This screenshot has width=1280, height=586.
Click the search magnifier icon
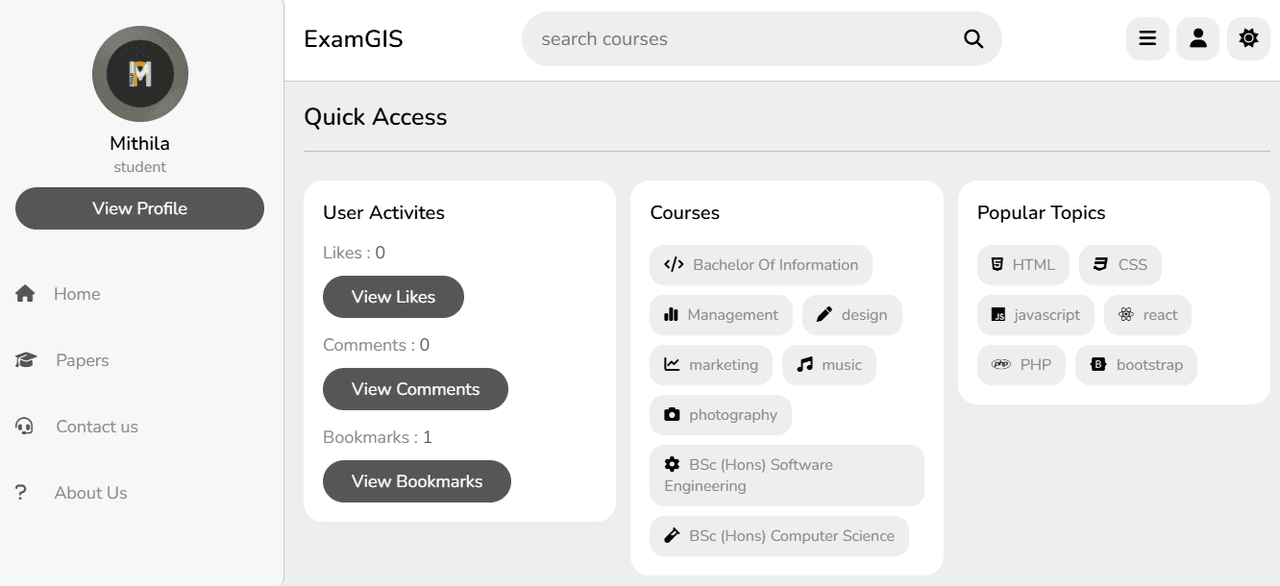pos(973,39)
